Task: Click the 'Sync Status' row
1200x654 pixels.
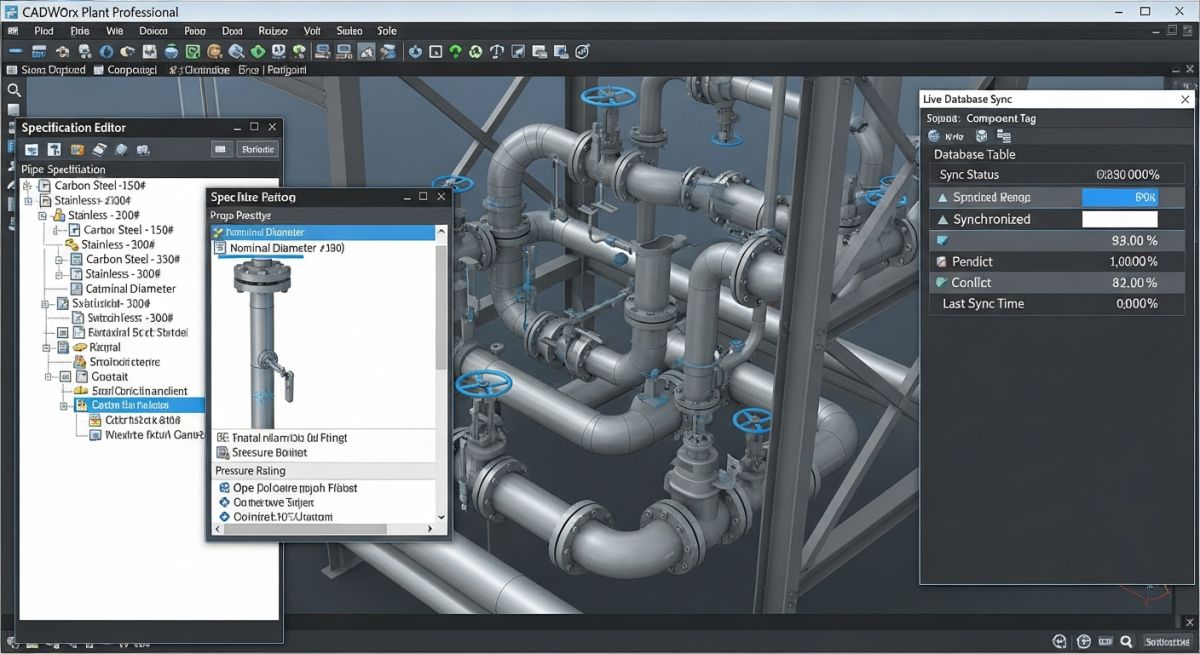Action: [1059, 175]
